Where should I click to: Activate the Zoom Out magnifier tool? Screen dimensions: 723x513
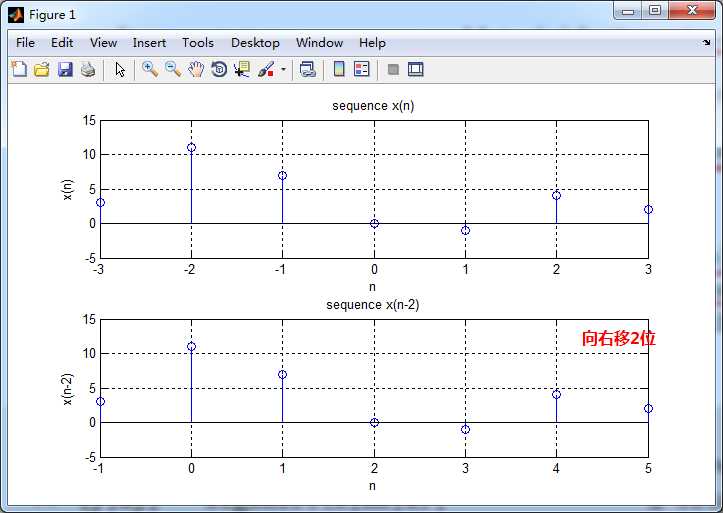(x=173, y=70)
